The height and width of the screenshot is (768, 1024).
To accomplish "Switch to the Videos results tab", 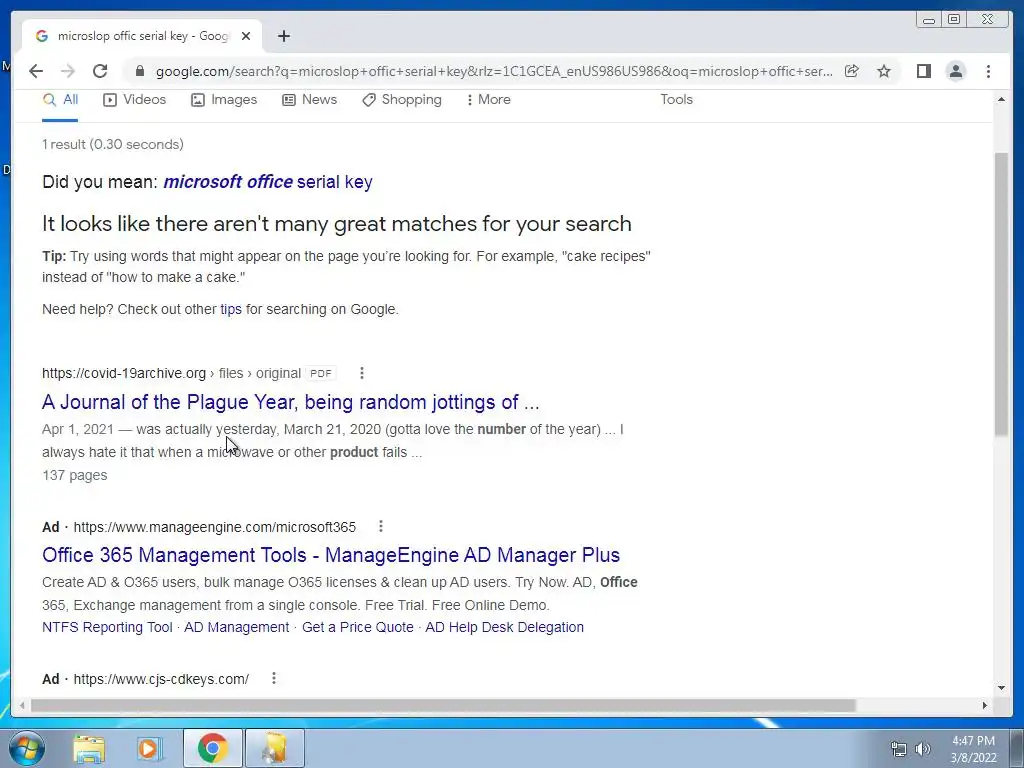I will (135, 100).
